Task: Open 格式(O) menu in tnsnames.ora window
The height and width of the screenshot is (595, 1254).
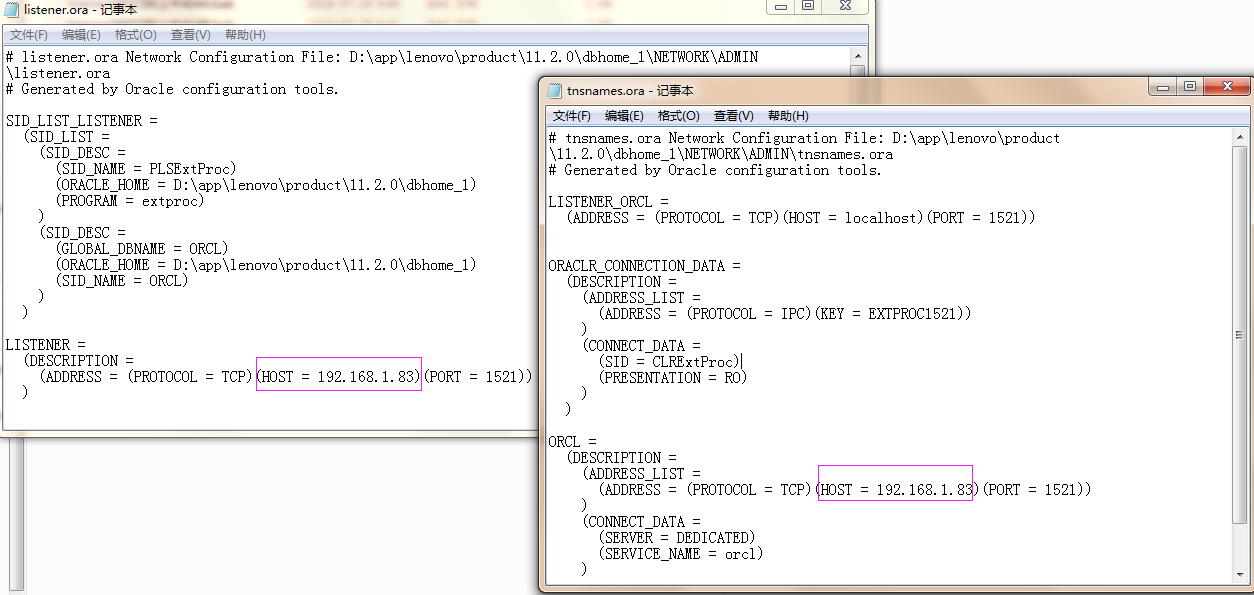Action: tap(678, 116)
